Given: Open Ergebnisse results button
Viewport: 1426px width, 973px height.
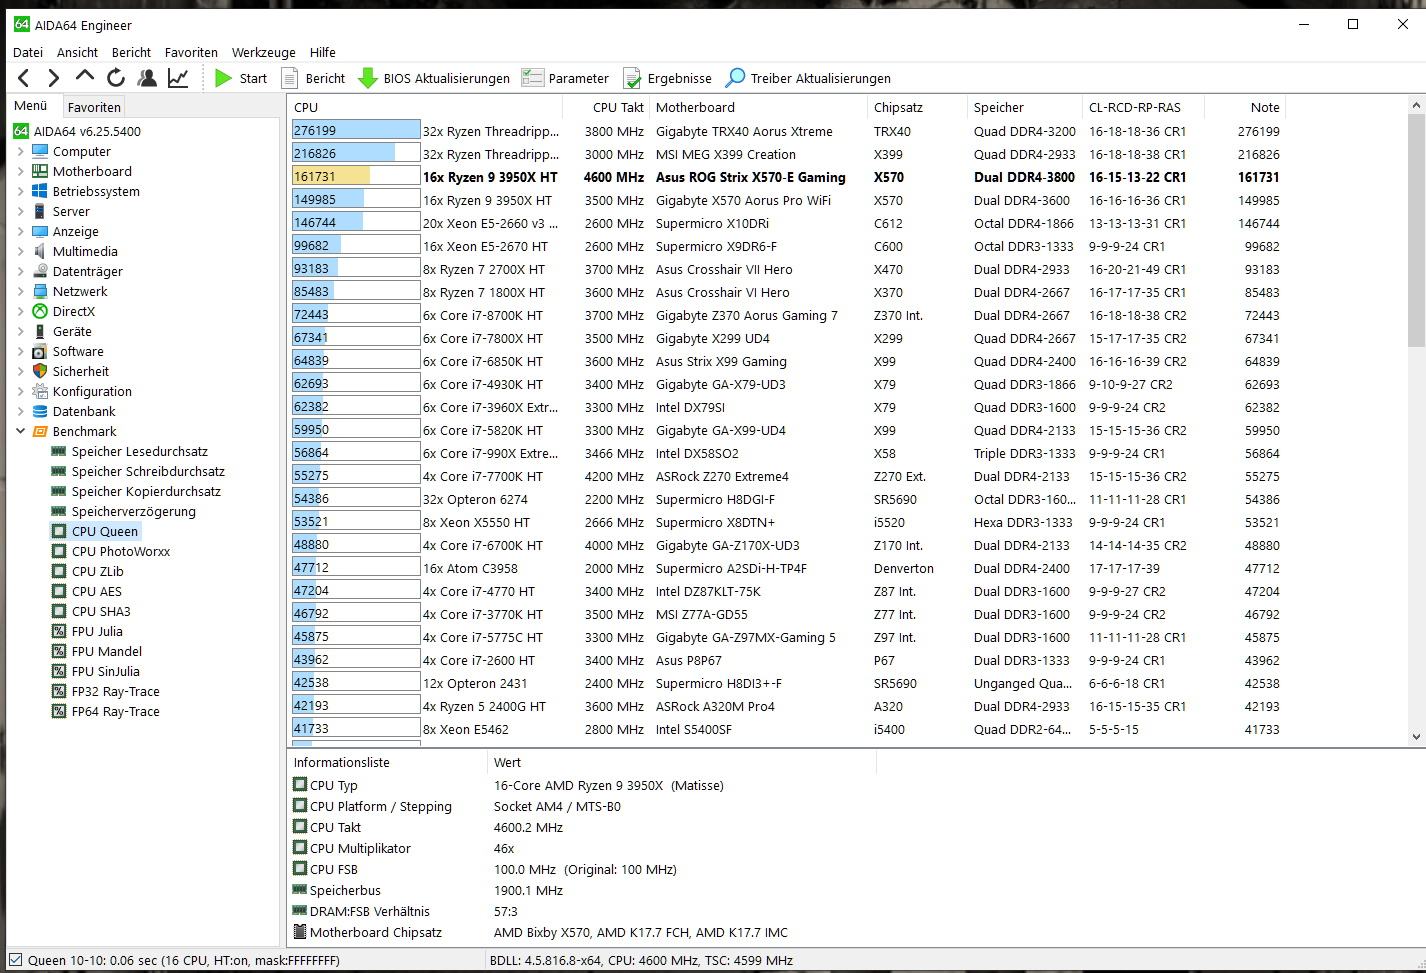Looking at the screenshot, I should tap(667, 78).
